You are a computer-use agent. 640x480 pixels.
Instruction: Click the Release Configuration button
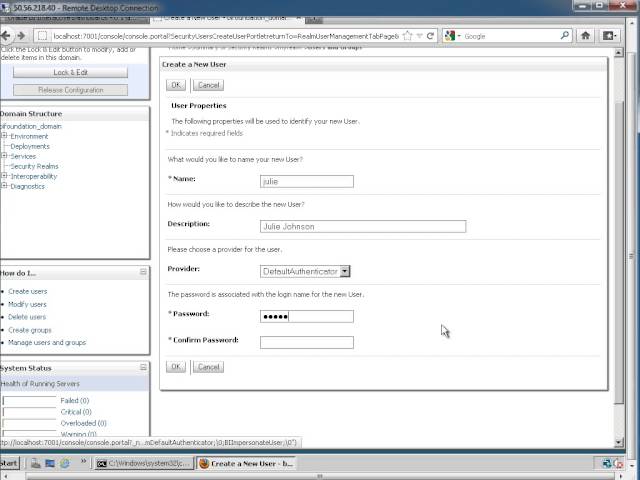[70, 90]
